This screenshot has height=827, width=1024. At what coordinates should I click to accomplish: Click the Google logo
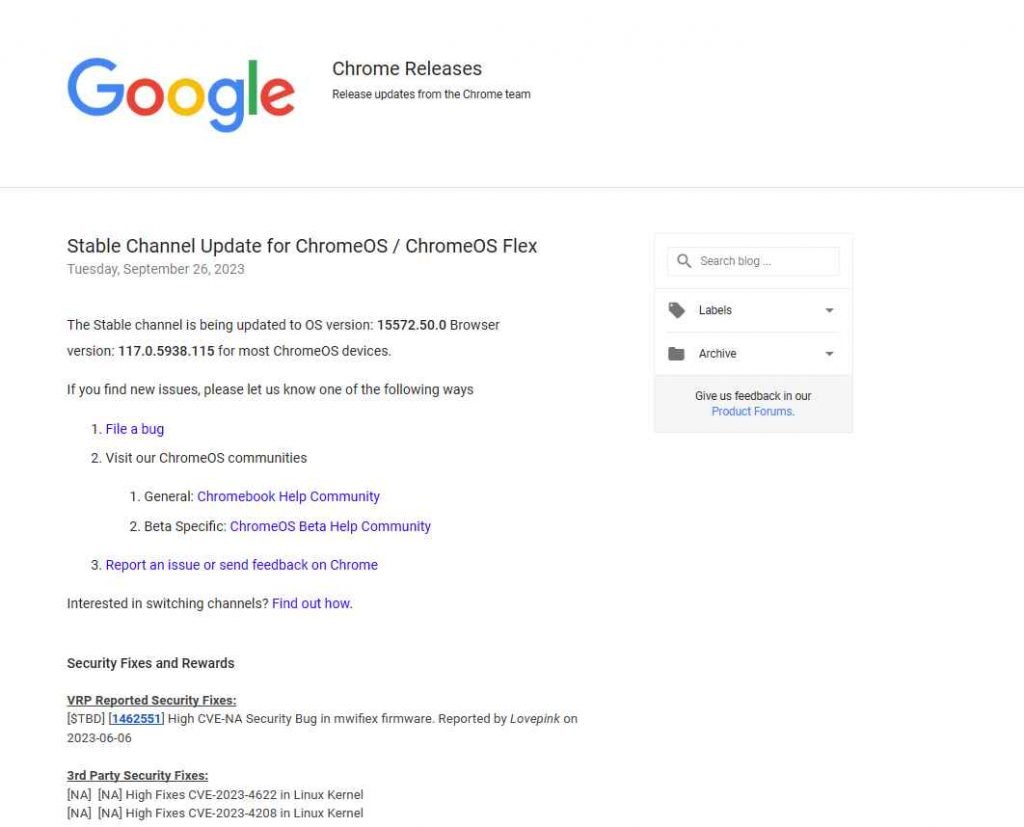click(x=181, y=94)
